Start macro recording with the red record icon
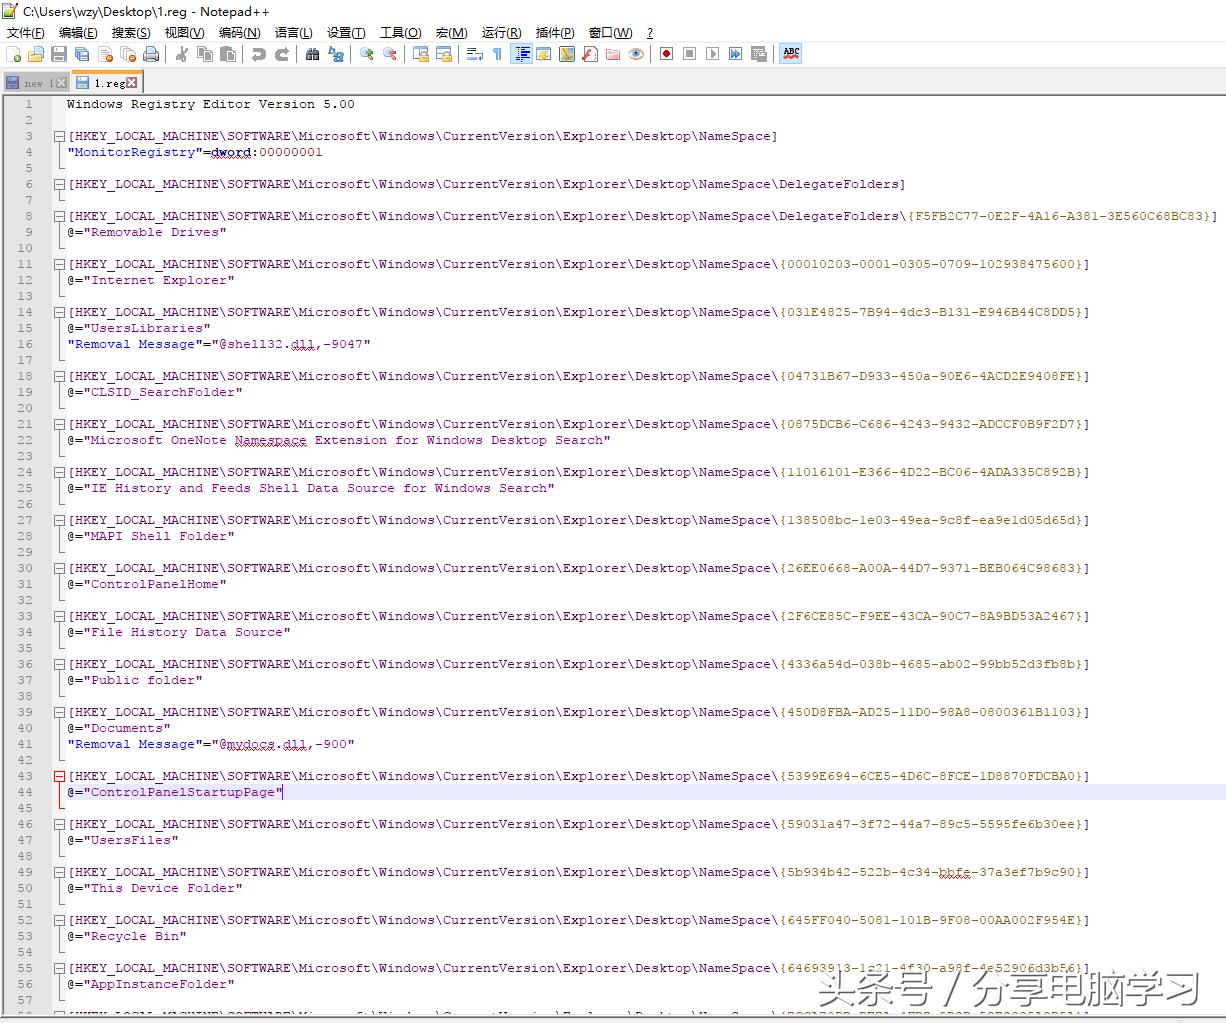The height and width of the screenshot is (1023, 1226). coord(666,53)
